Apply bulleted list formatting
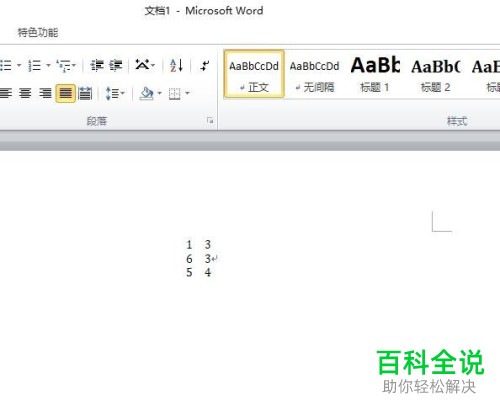Image resolution: width=500 pixels, height=407 pixels. click(x=5, y=65)
